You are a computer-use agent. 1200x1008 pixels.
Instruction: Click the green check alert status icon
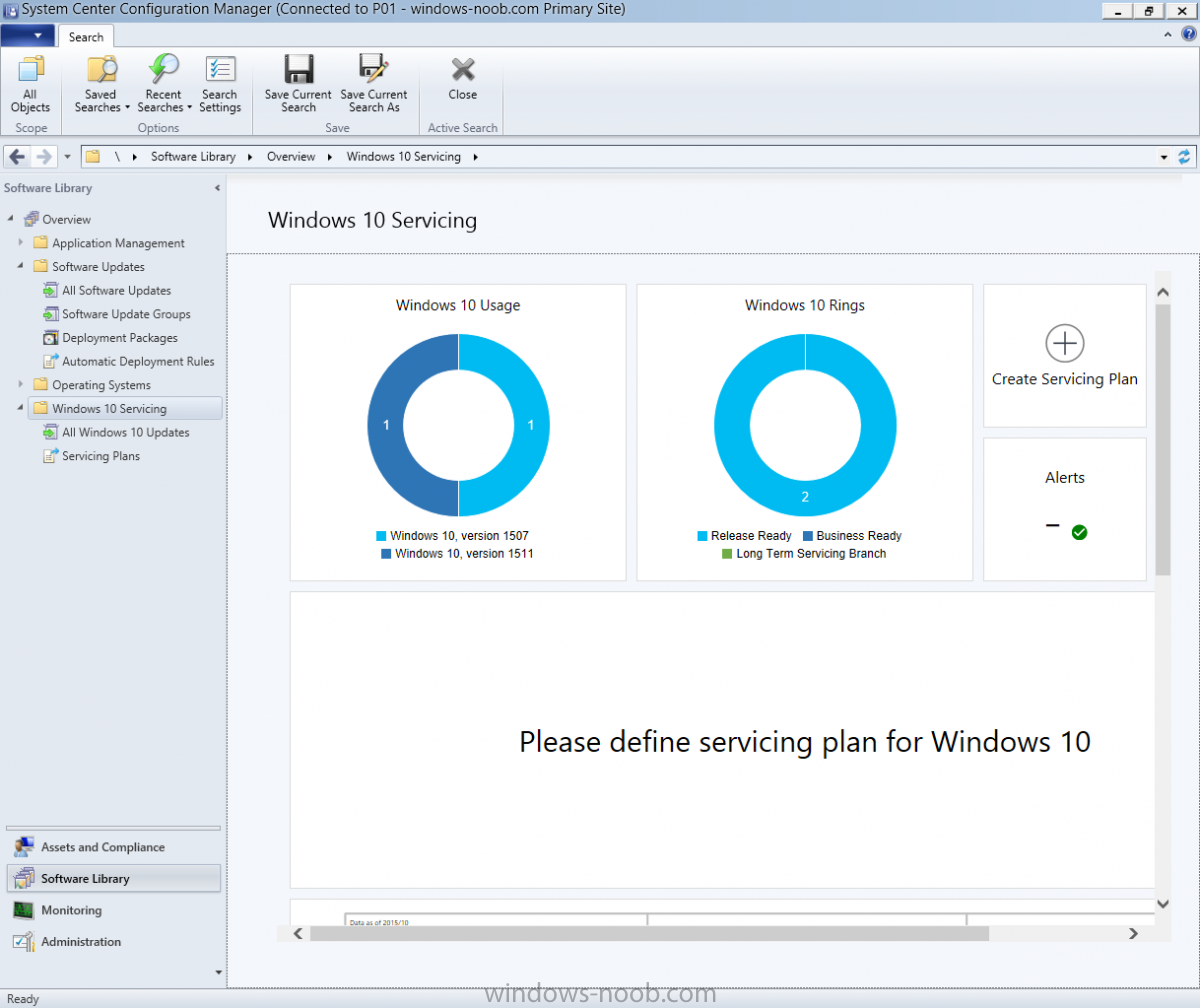(1079, 532)
